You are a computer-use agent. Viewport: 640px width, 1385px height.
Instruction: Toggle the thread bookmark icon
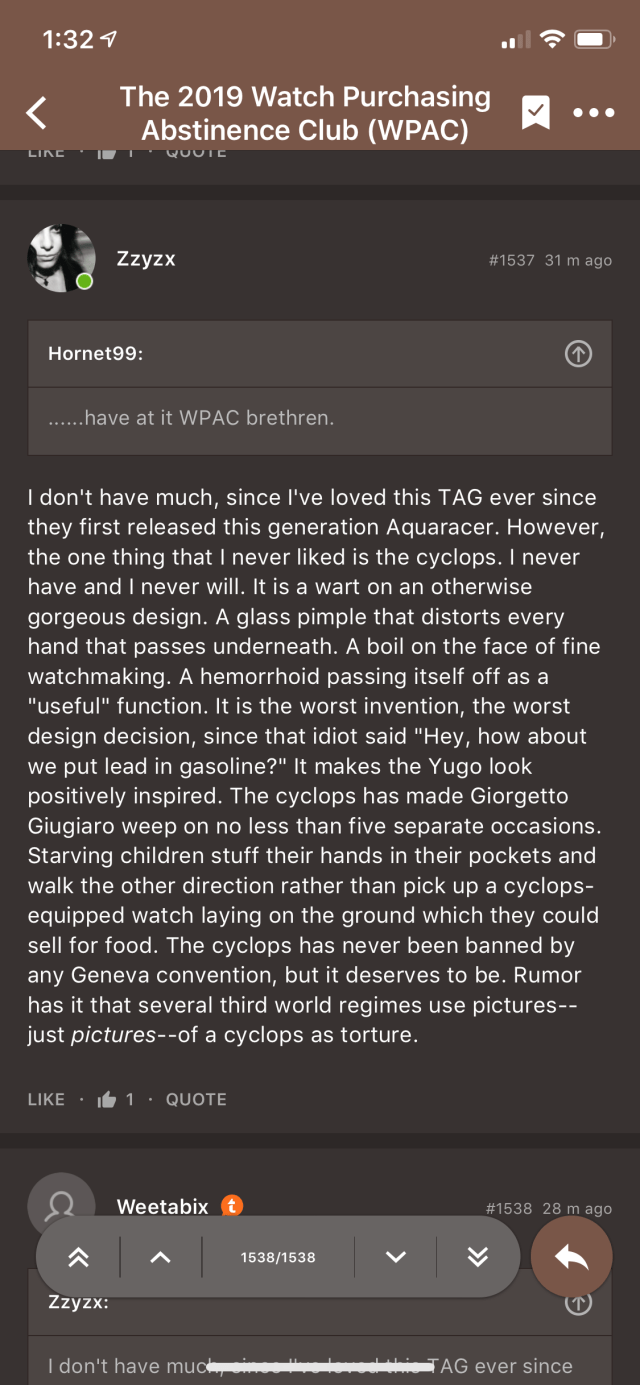(535, 113)
